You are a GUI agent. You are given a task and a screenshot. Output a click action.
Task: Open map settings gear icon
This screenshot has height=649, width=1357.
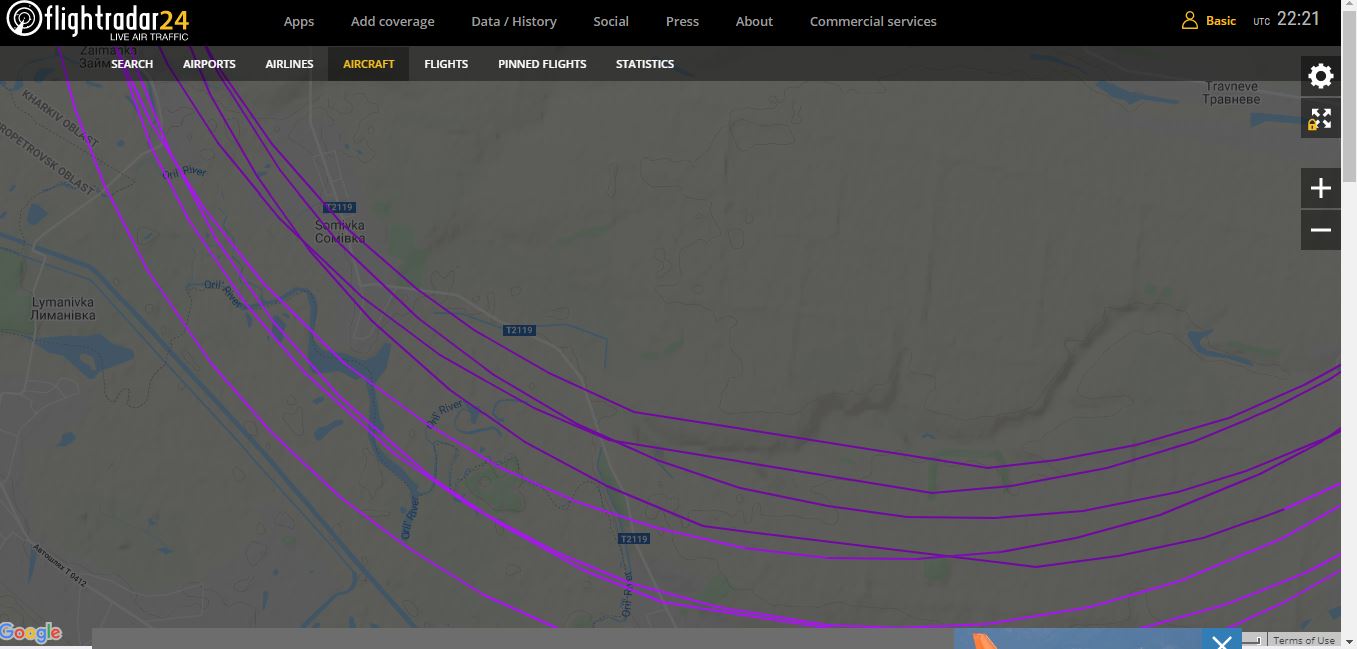(1320, 76)
